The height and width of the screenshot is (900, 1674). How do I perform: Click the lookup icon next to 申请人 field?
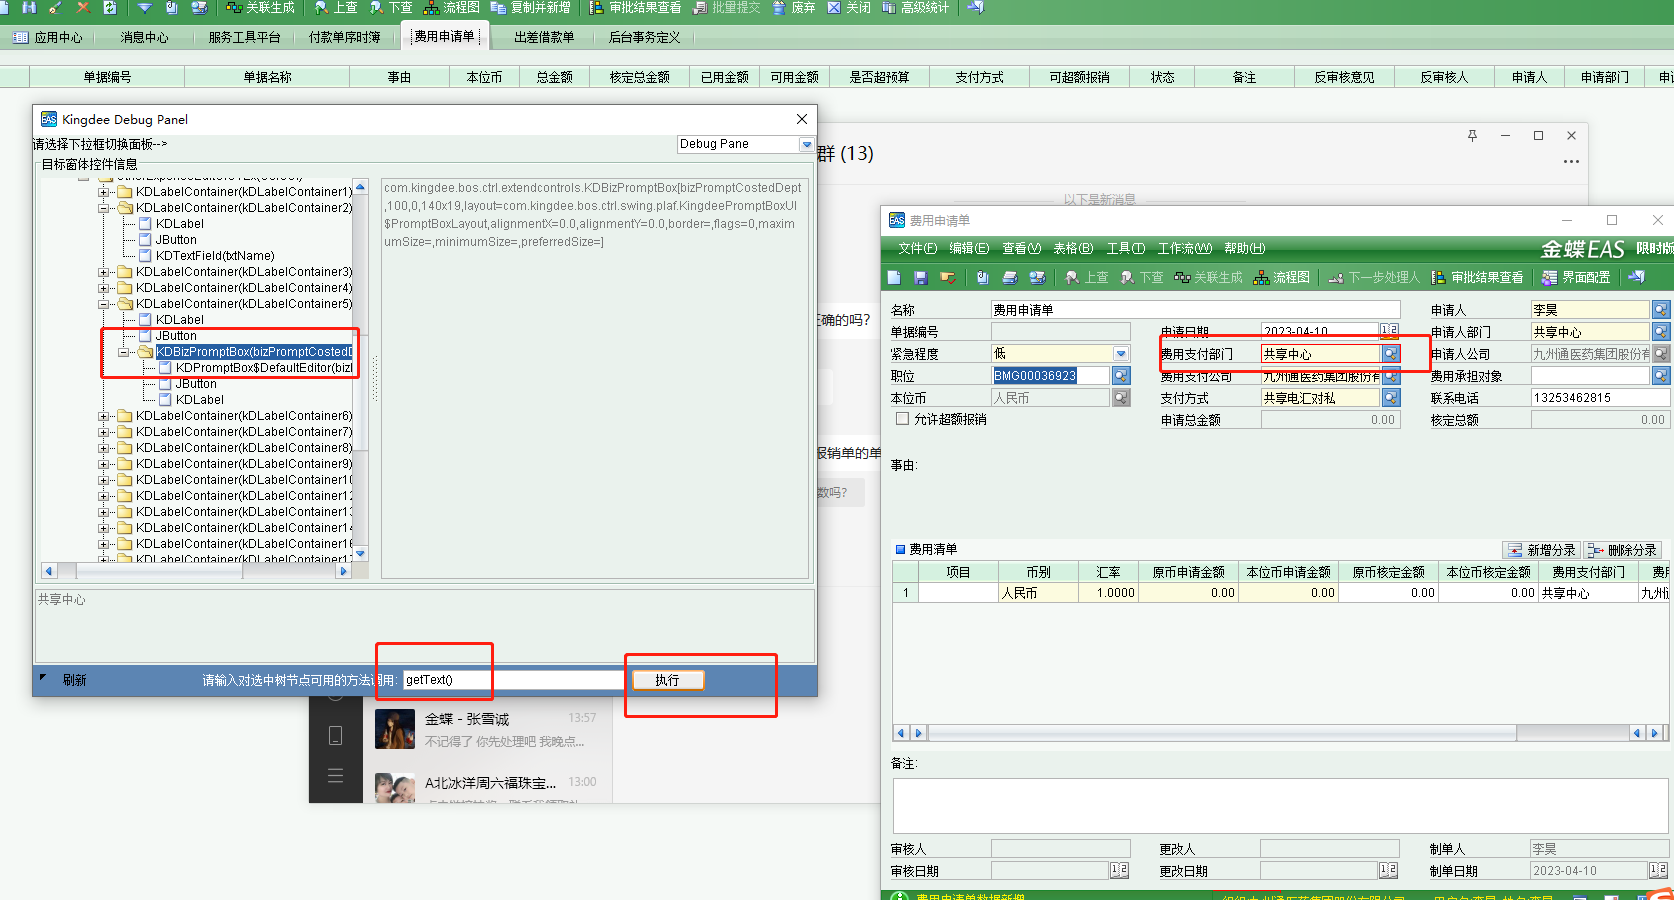[1661, 310]
